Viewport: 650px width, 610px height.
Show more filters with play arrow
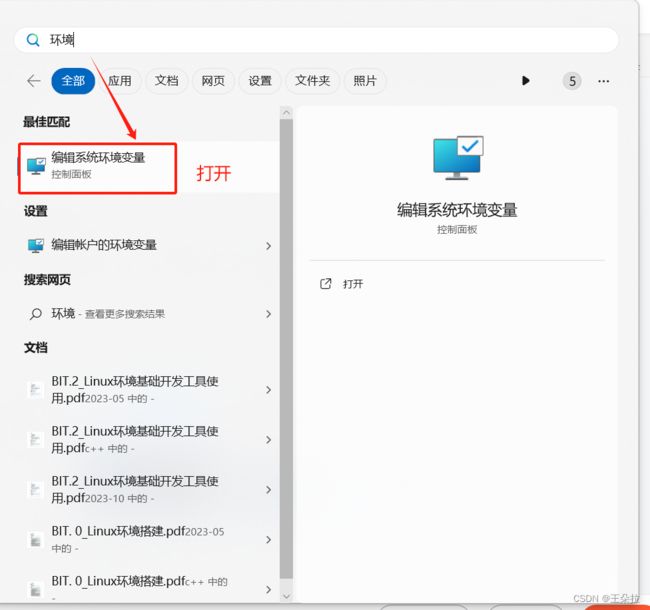pos(526,81)
